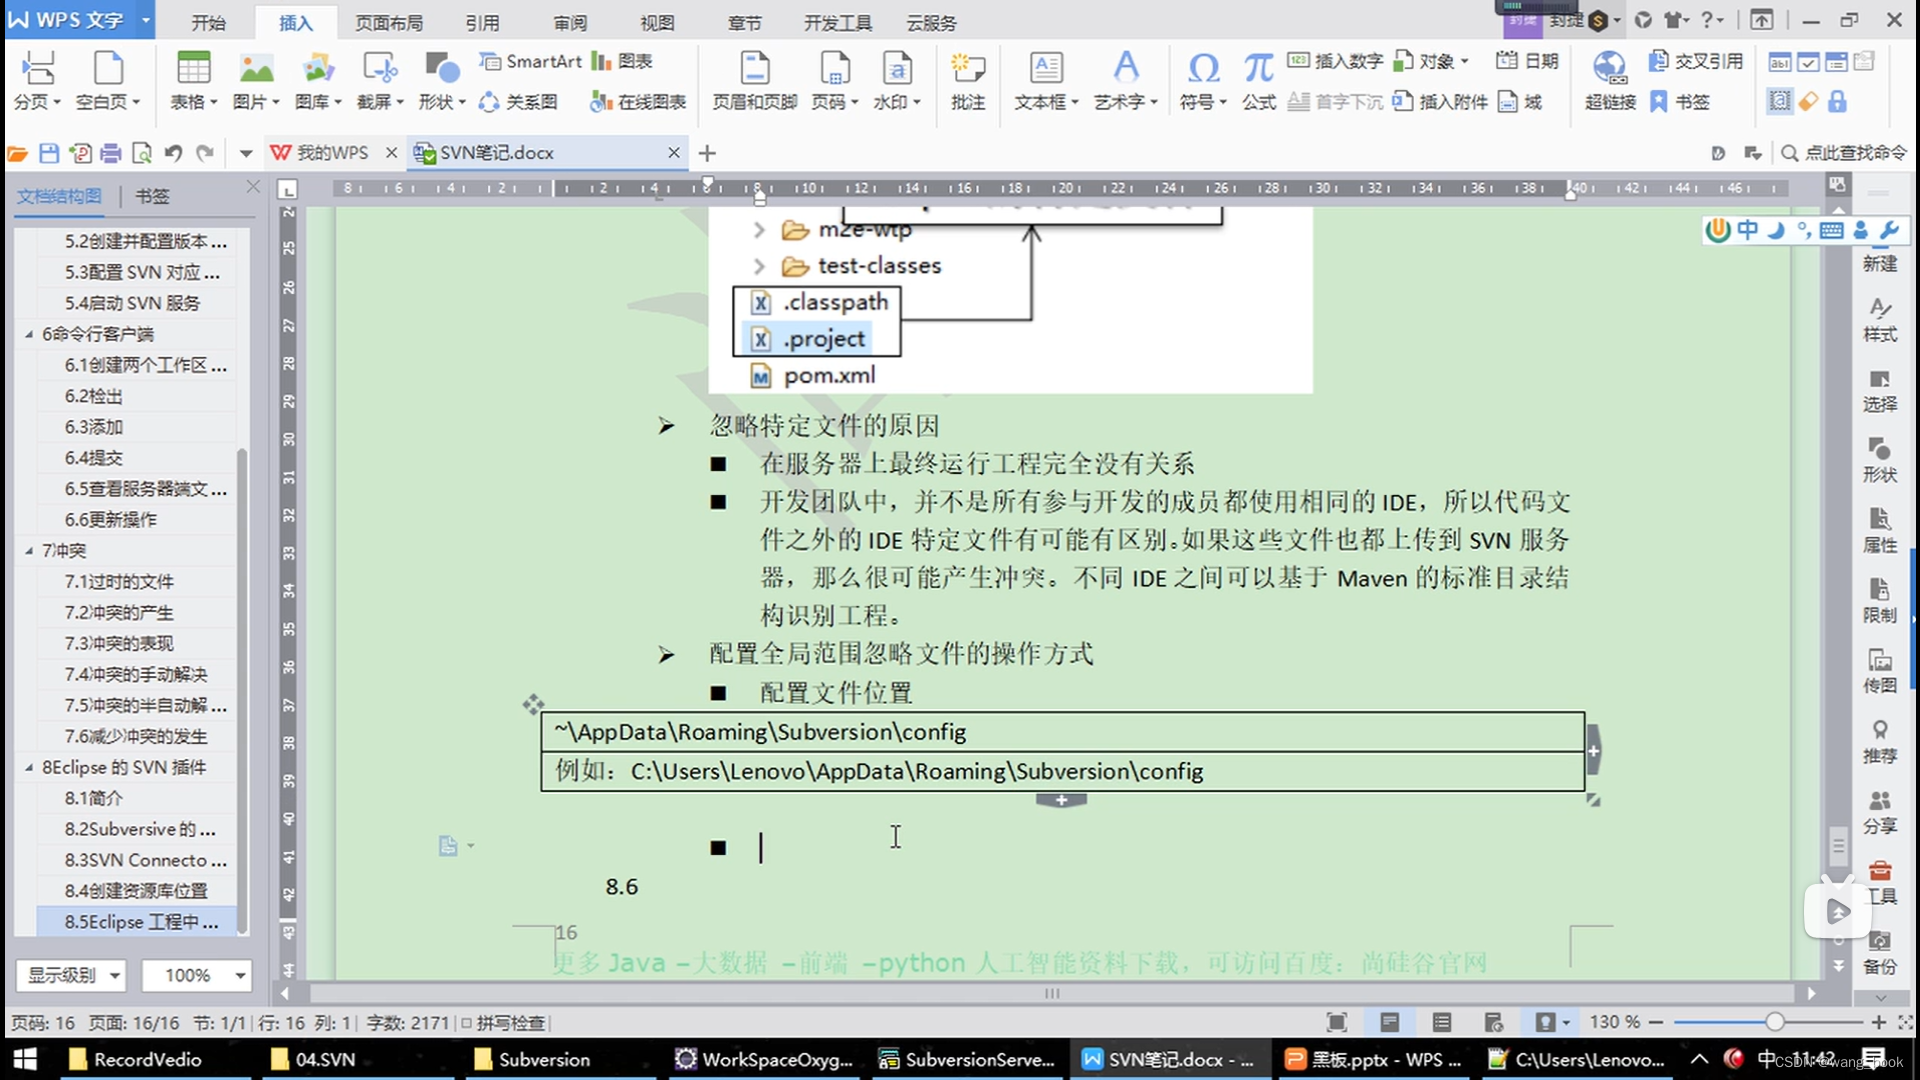Open 在线图表 online charts
Image resolution: width=1920 pixels, height=1080 pixels.
click(x=638, y=101)
